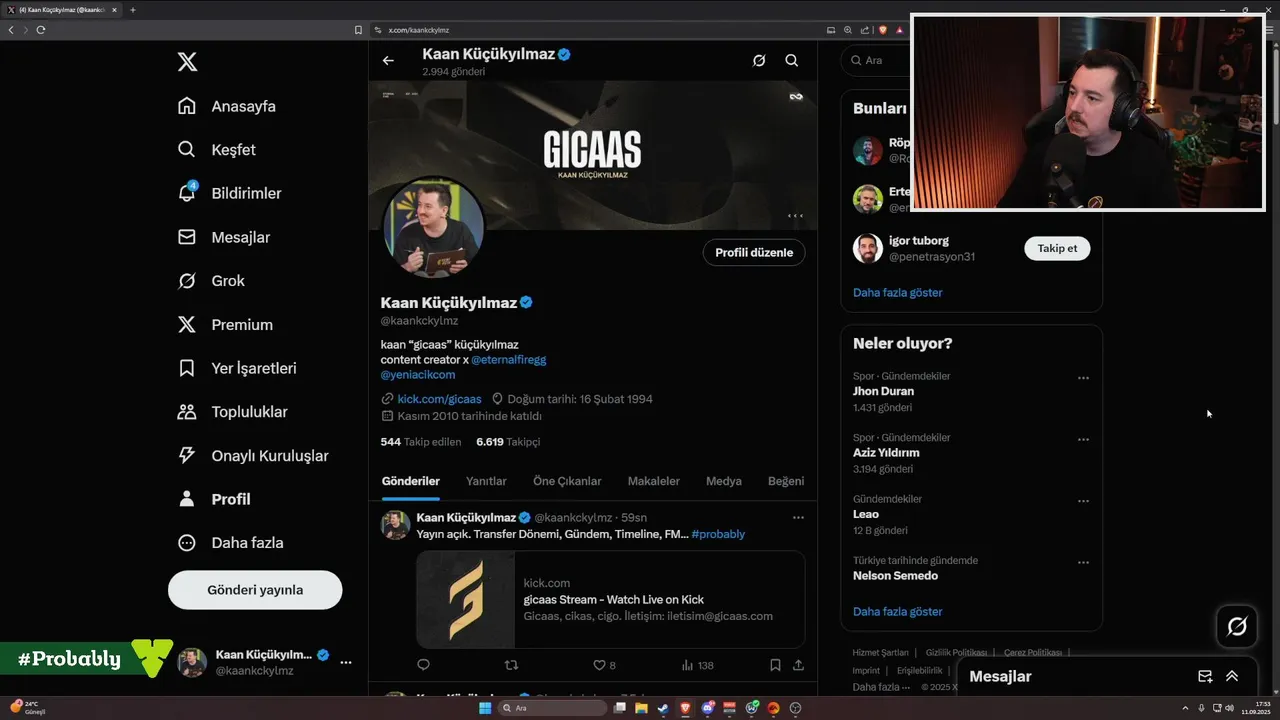
Task: Switch to the Beğeni tab
Action: click(786, 481)
